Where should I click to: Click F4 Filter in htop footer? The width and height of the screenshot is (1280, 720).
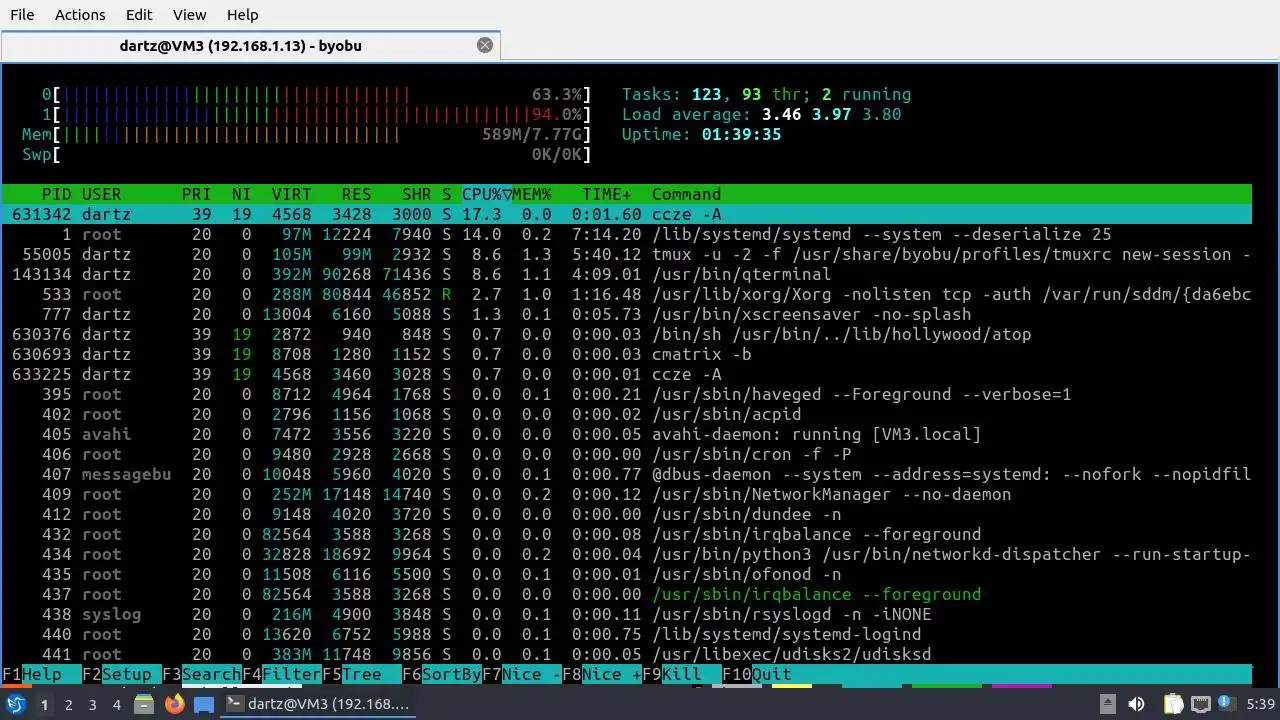(282, 674)
